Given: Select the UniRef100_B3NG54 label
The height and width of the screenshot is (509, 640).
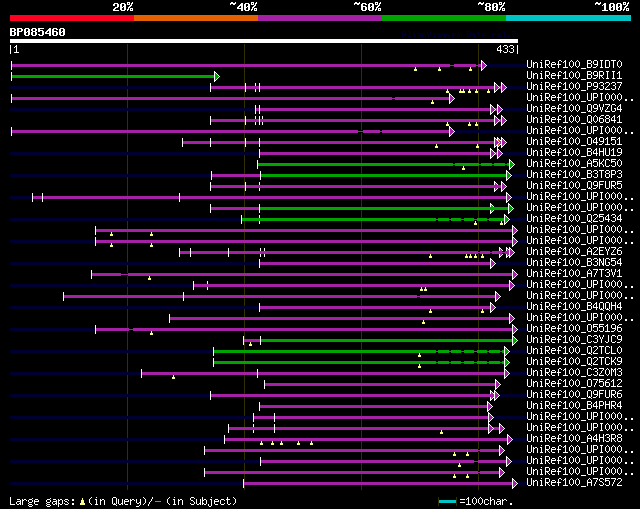Looking at the screenshot, I should click(x=574, y=262).
